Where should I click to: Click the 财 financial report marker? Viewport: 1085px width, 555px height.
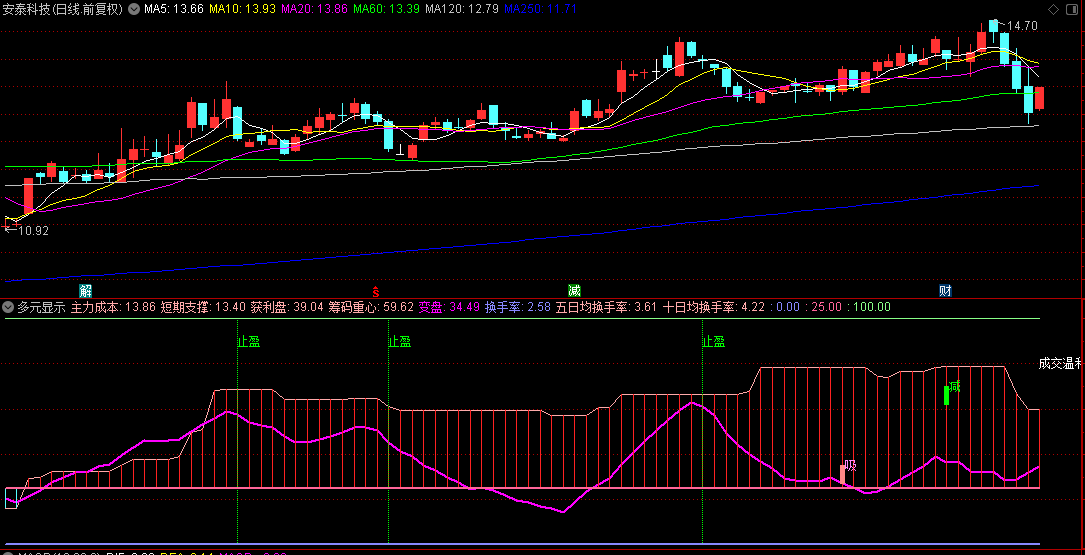point(945,290)
